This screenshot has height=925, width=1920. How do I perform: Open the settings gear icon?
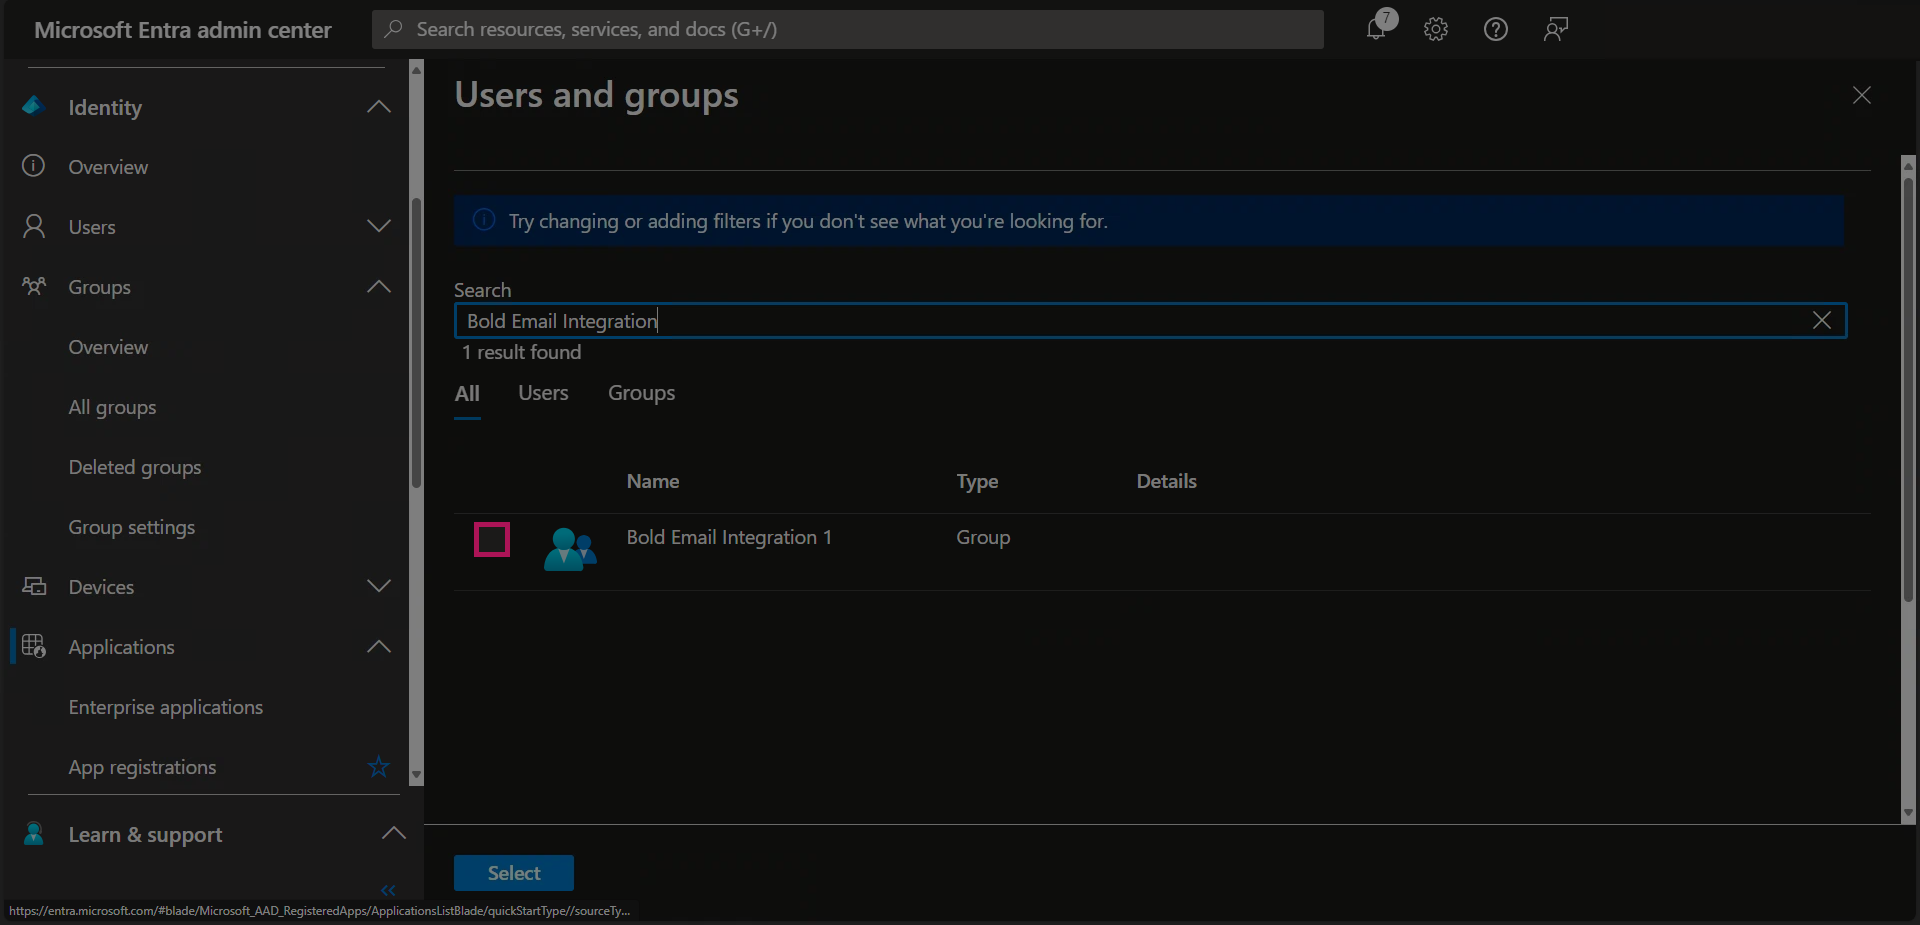coord(1436,29)
